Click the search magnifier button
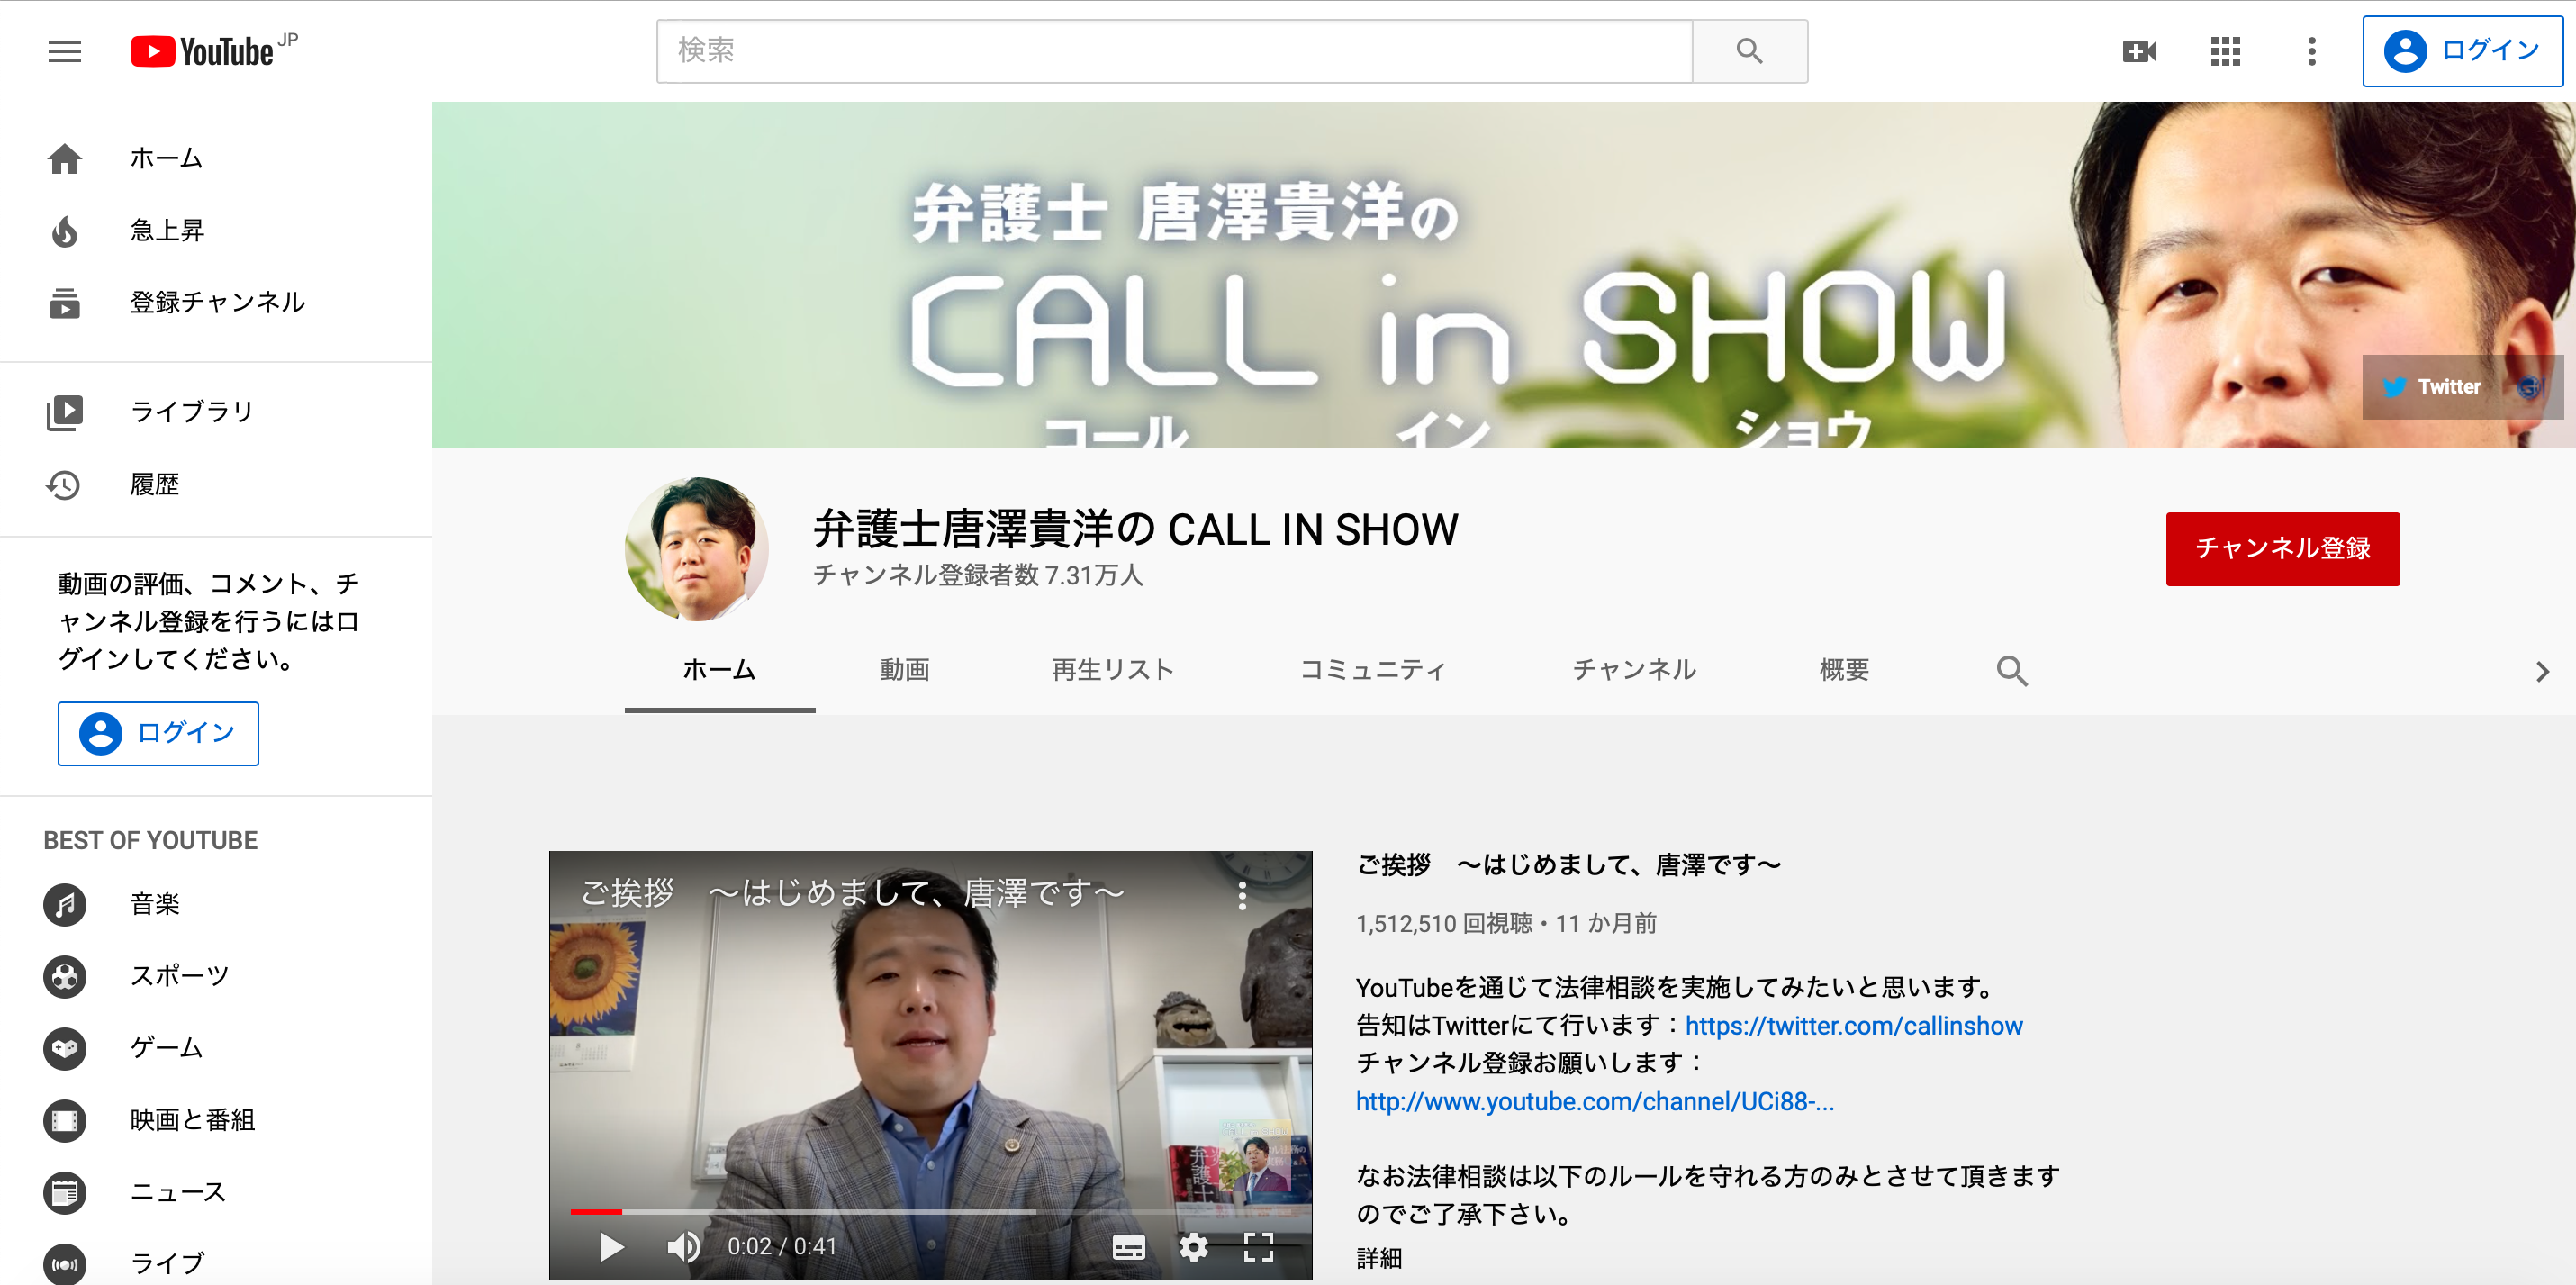2576x1285 pixels. (1749, 51)
